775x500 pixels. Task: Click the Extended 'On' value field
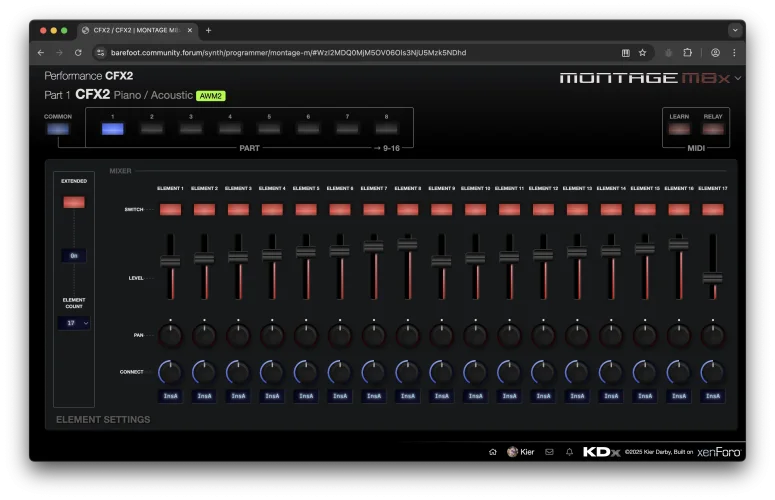(74, 255)
